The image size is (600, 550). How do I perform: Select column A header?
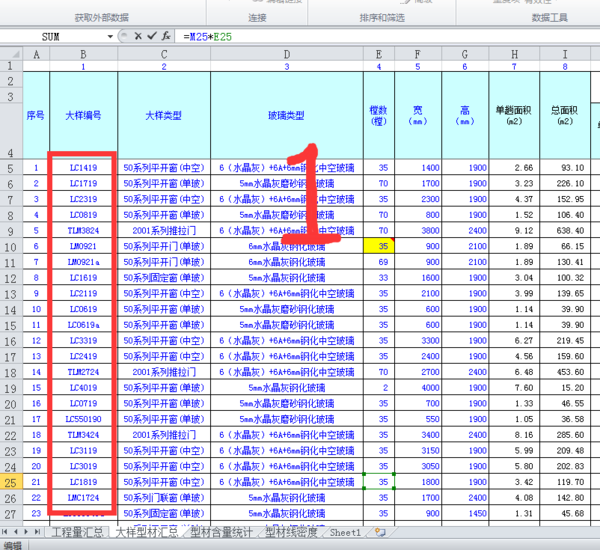point(36,54)
